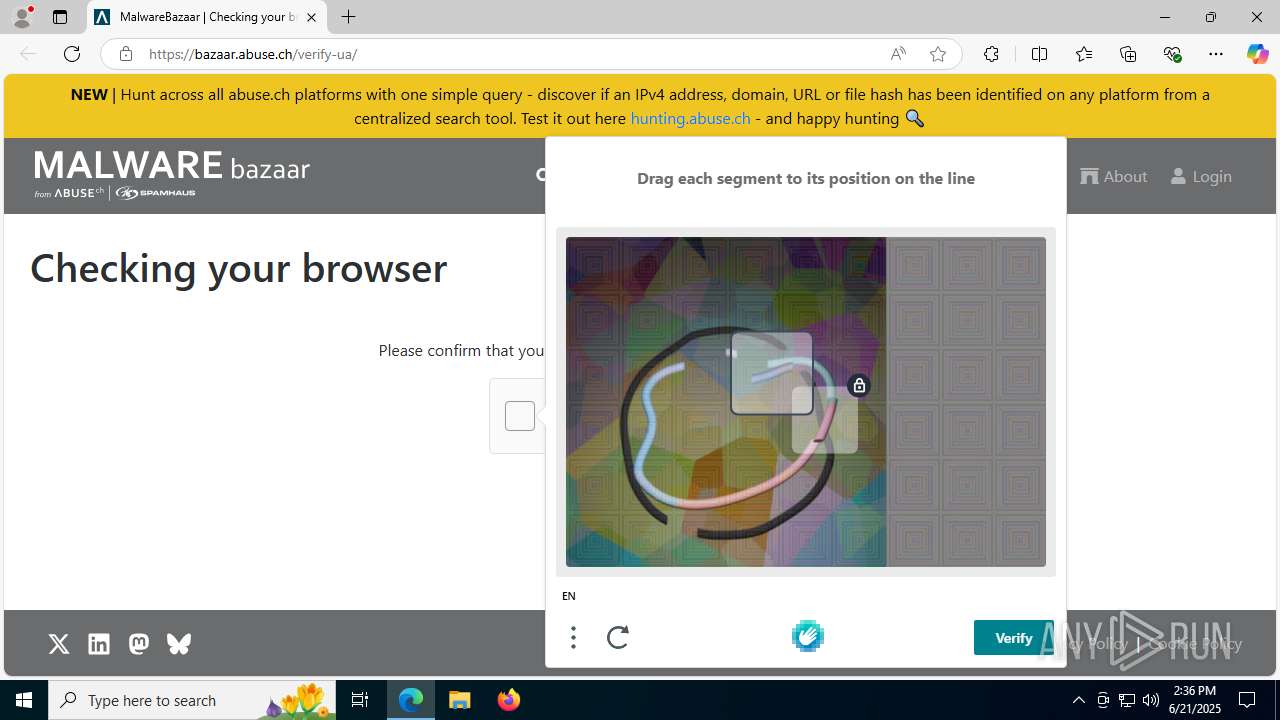Open the volume control tray icon
This screenshot has width=1280, height=720.
pos(1151,700)
